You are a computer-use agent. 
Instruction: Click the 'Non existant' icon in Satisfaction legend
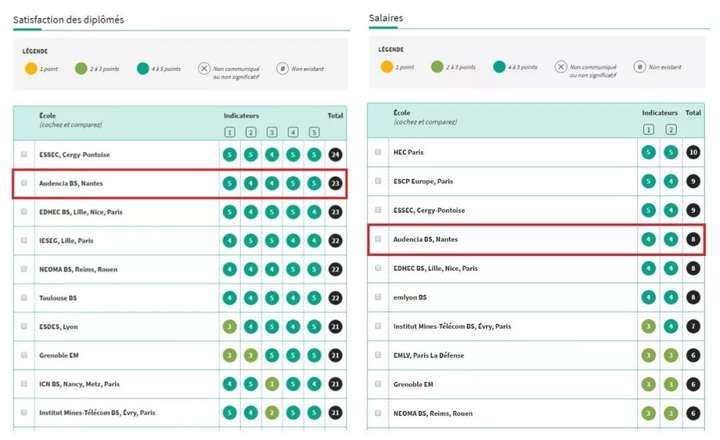283,69
